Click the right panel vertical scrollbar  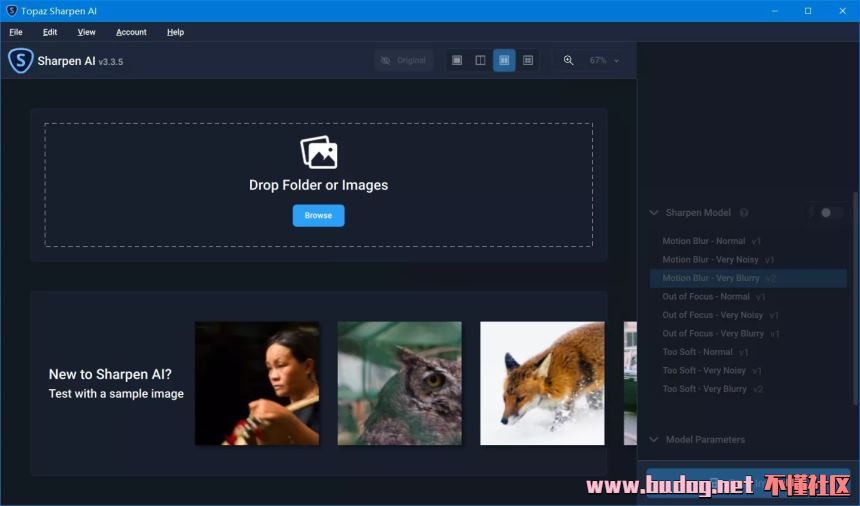pyautogui.click(x=856, y=299)
